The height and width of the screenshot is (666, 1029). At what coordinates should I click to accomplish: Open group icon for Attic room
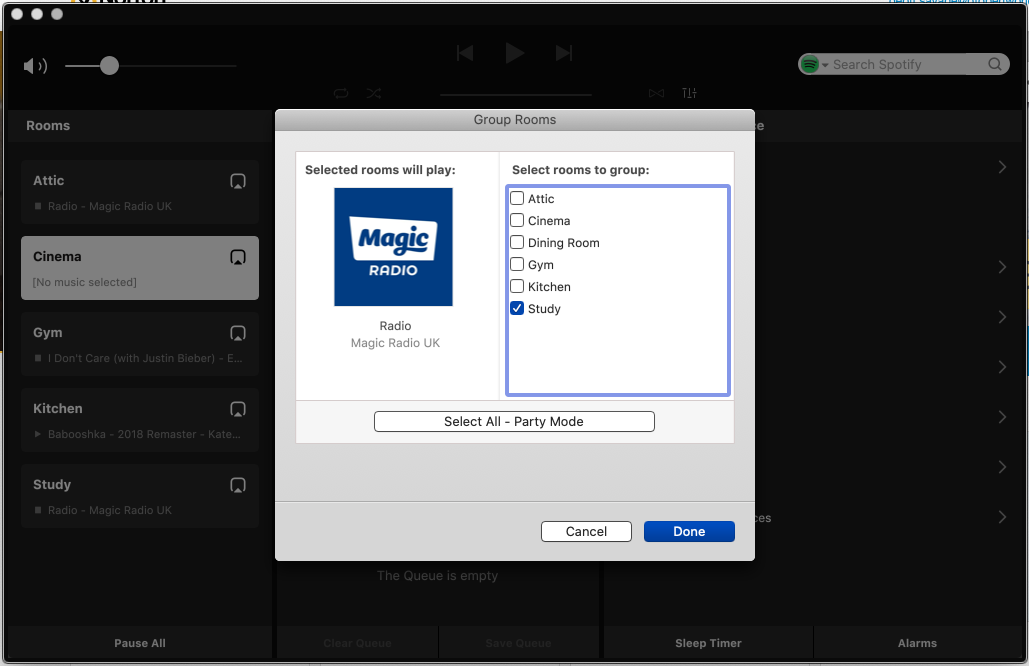[238, 181]
